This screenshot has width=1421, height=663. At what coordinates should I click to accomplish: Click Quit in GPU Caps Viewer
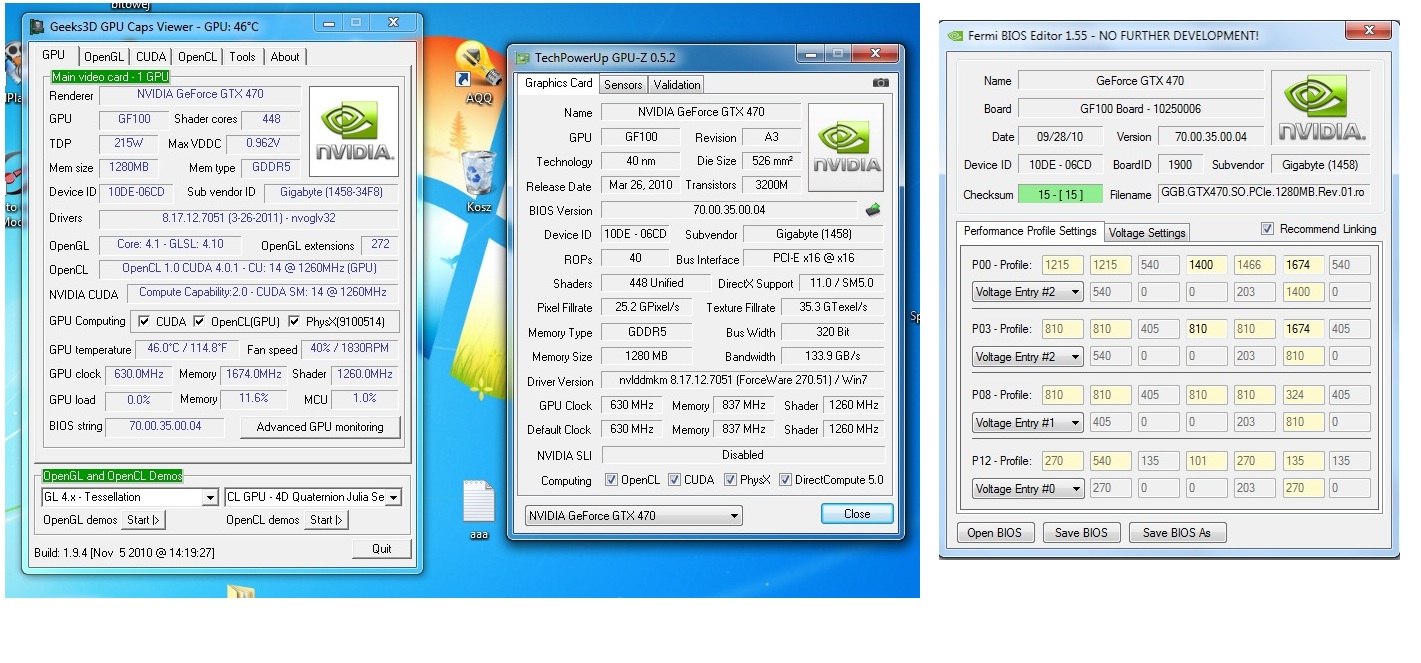click(382, 548)
